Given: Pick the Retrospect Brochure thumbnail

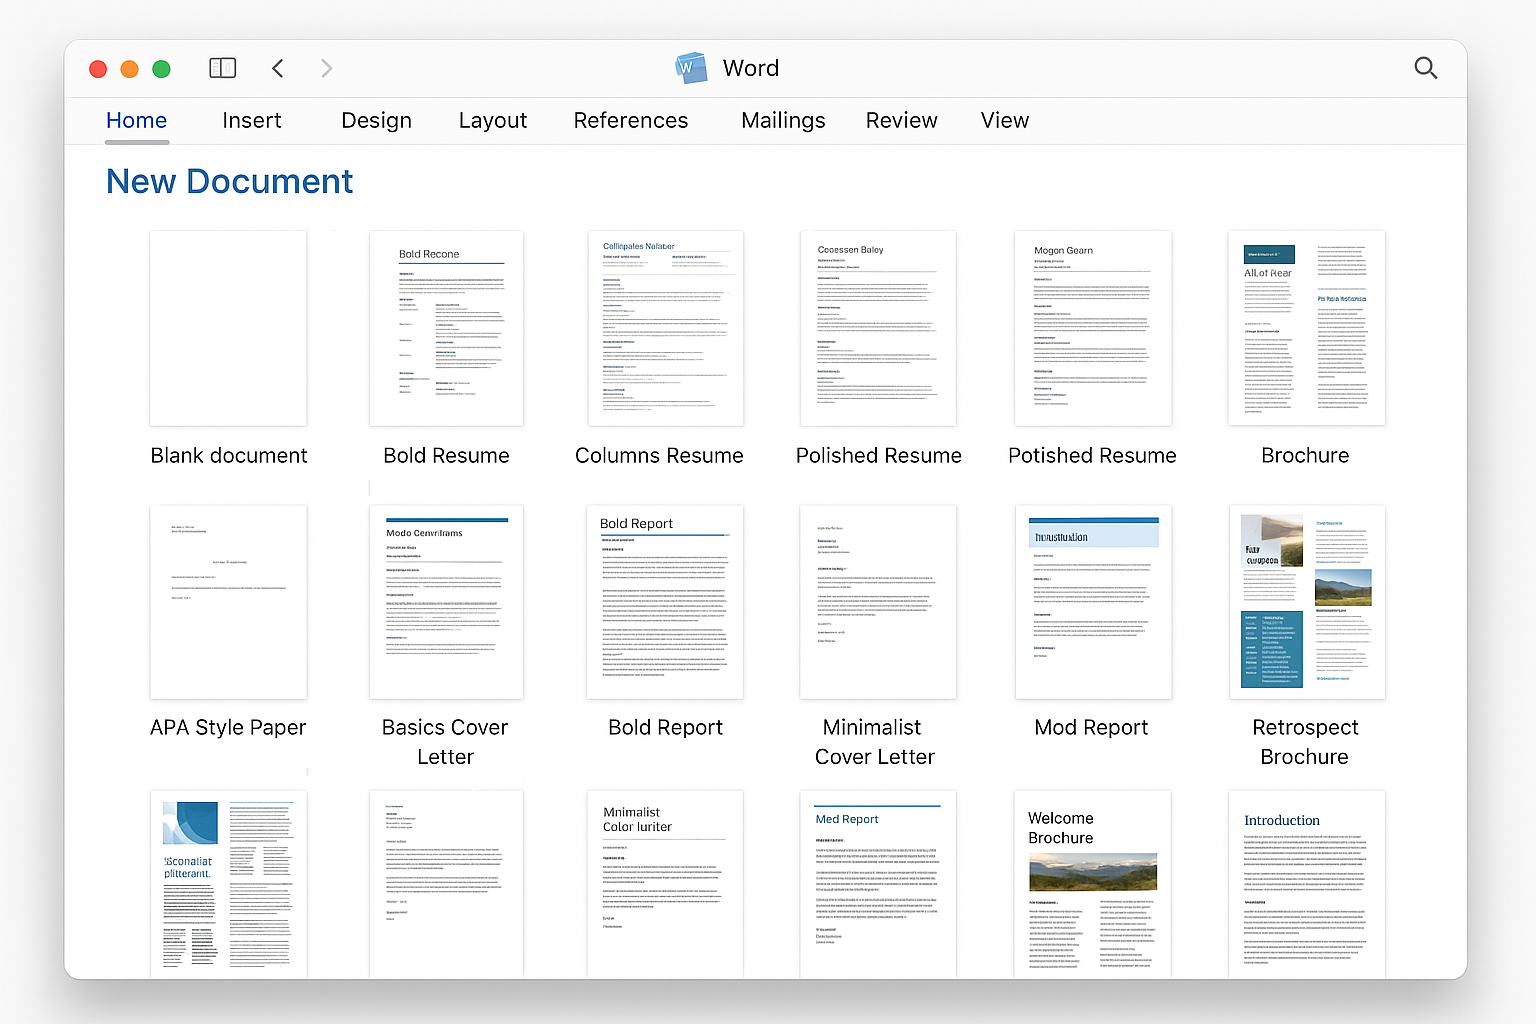Looking at the screenshot, I should coord(1307,602).
